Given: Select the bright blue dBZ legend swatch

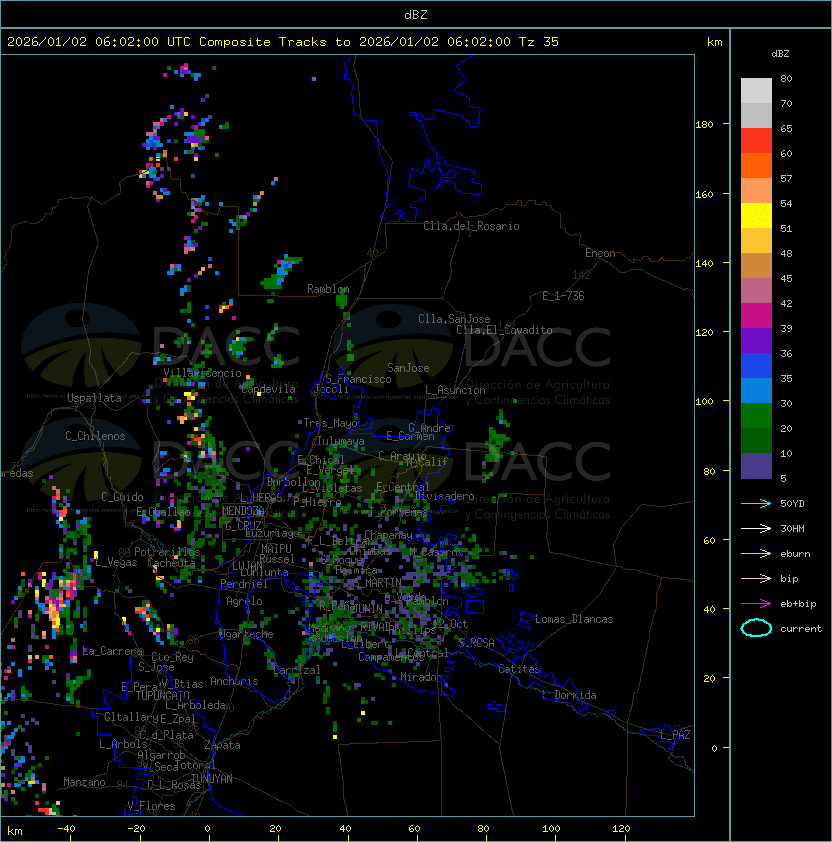Looking at the screenshot, I should point(756,366).
